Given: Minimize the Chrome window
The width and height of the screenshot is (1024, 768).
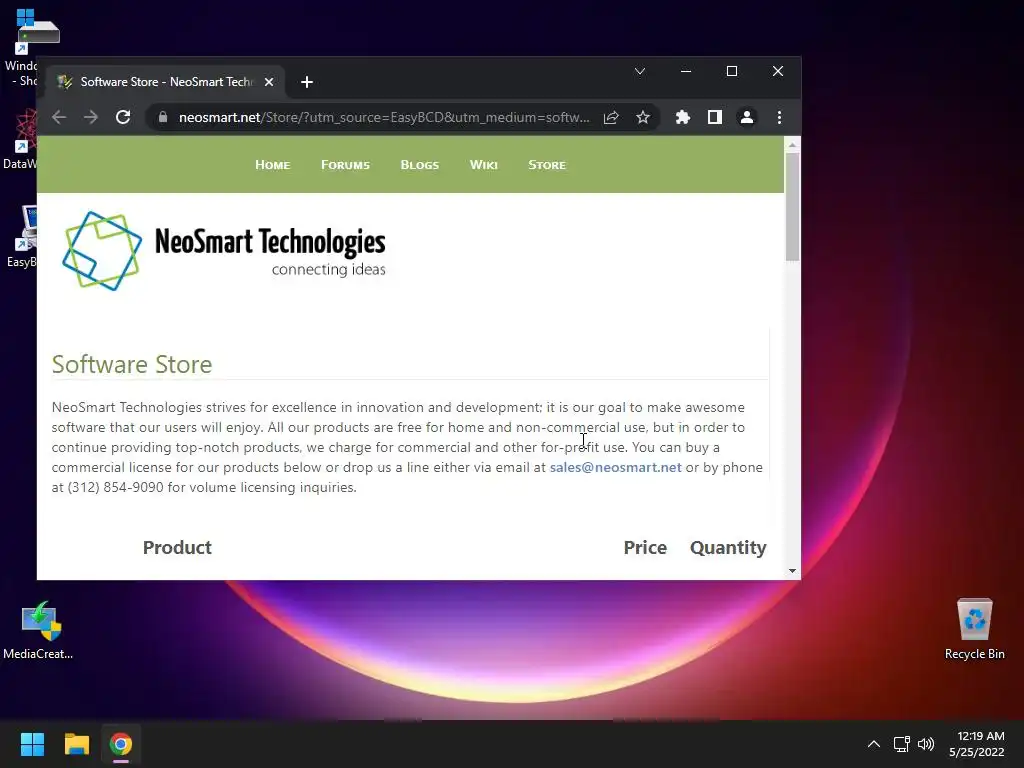Looking at the screenshot, I should [x=686, y=71].
